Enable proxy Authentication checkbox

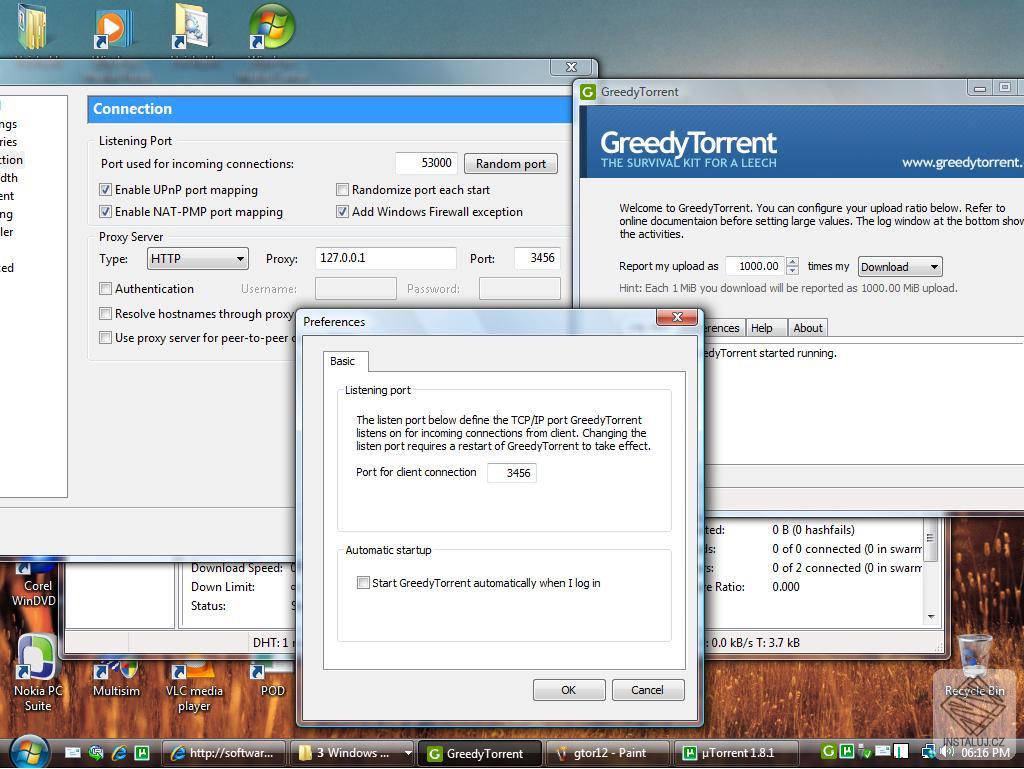tap(105, 289)
